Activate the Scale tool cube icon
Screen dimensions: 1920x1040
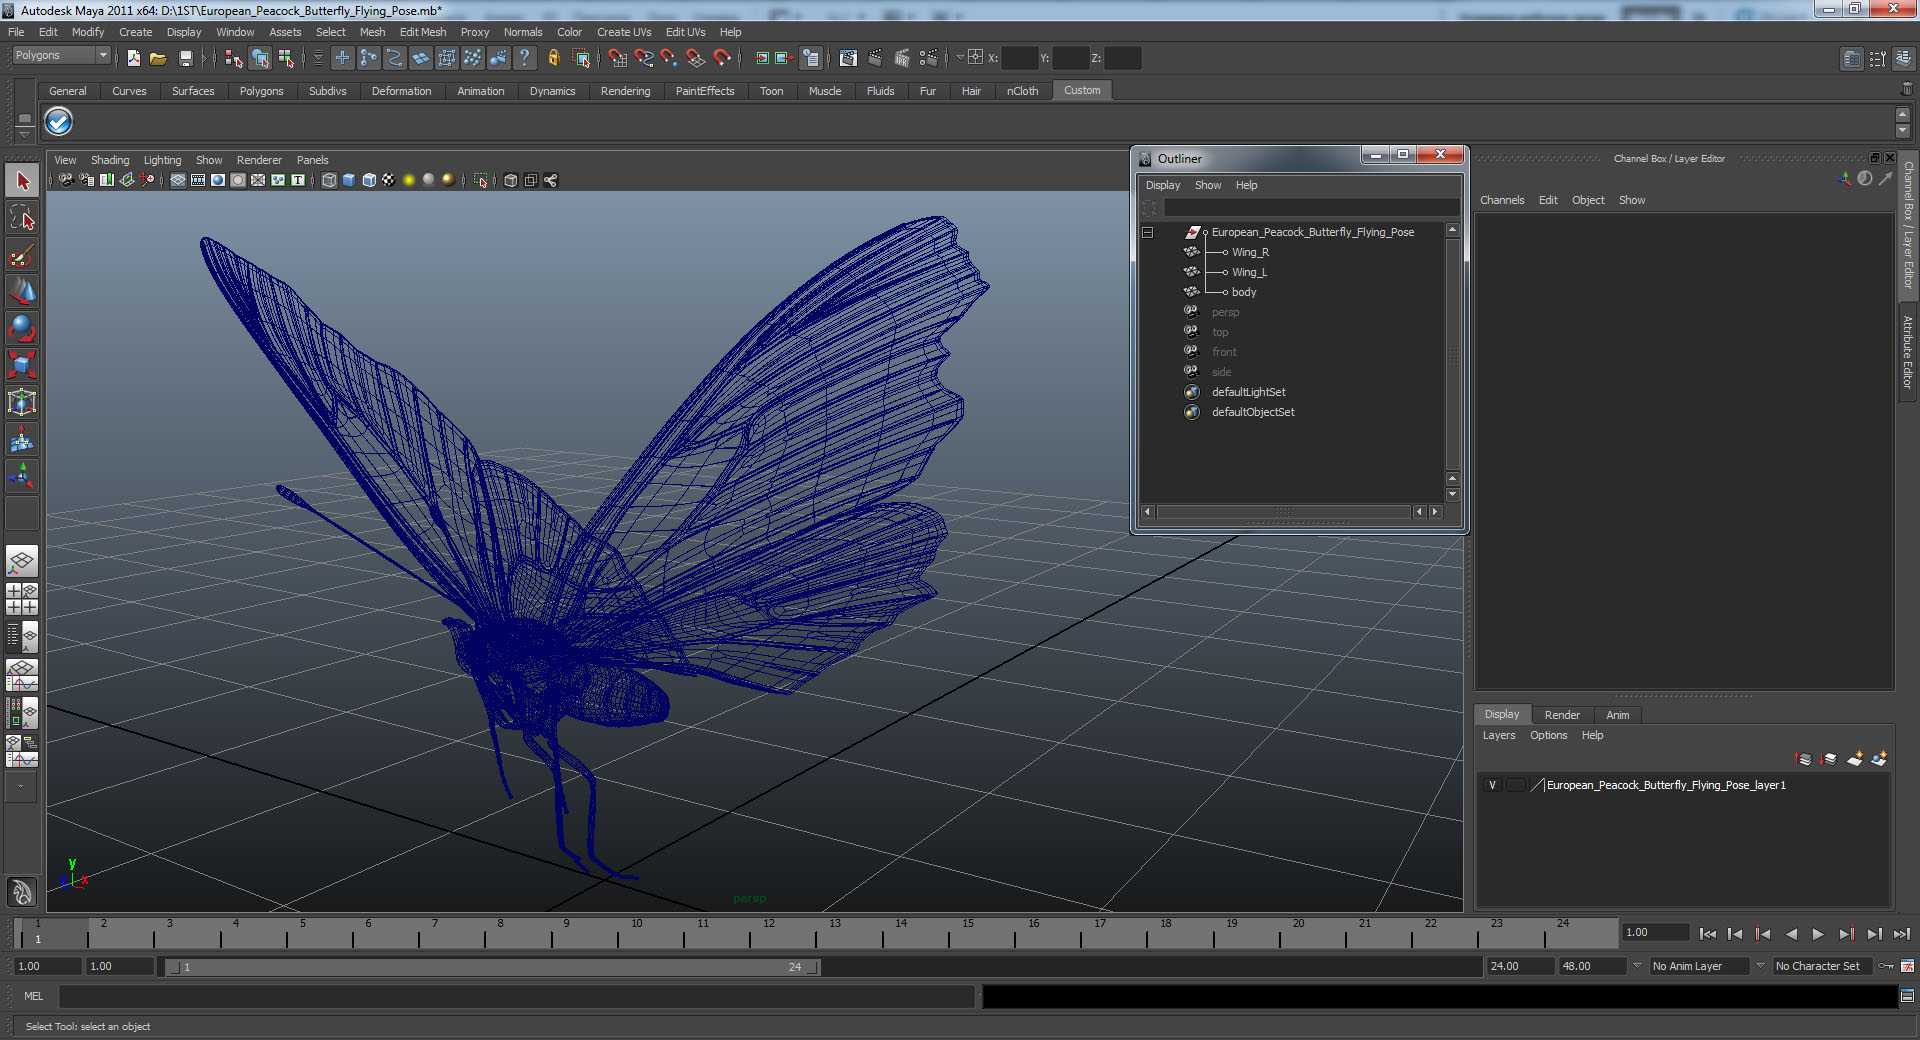pyautogui.click(x=22, y=365)
